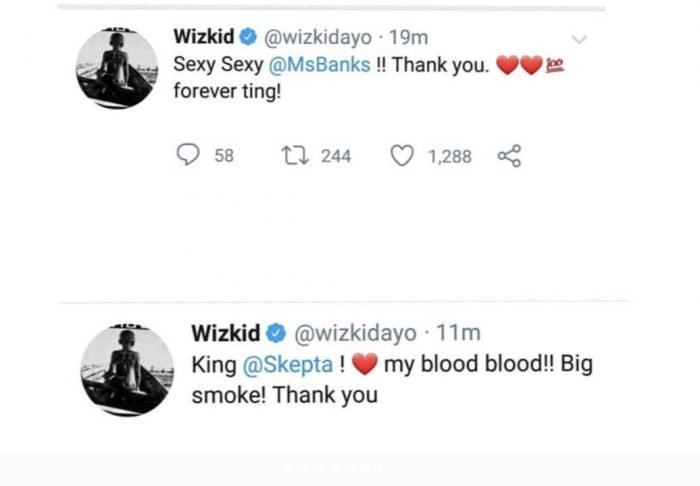Screen dimensions: 700x486
Task: Click the verified badge on the 11m tweet
Action: pyautogui.click(x=276, y=333)
